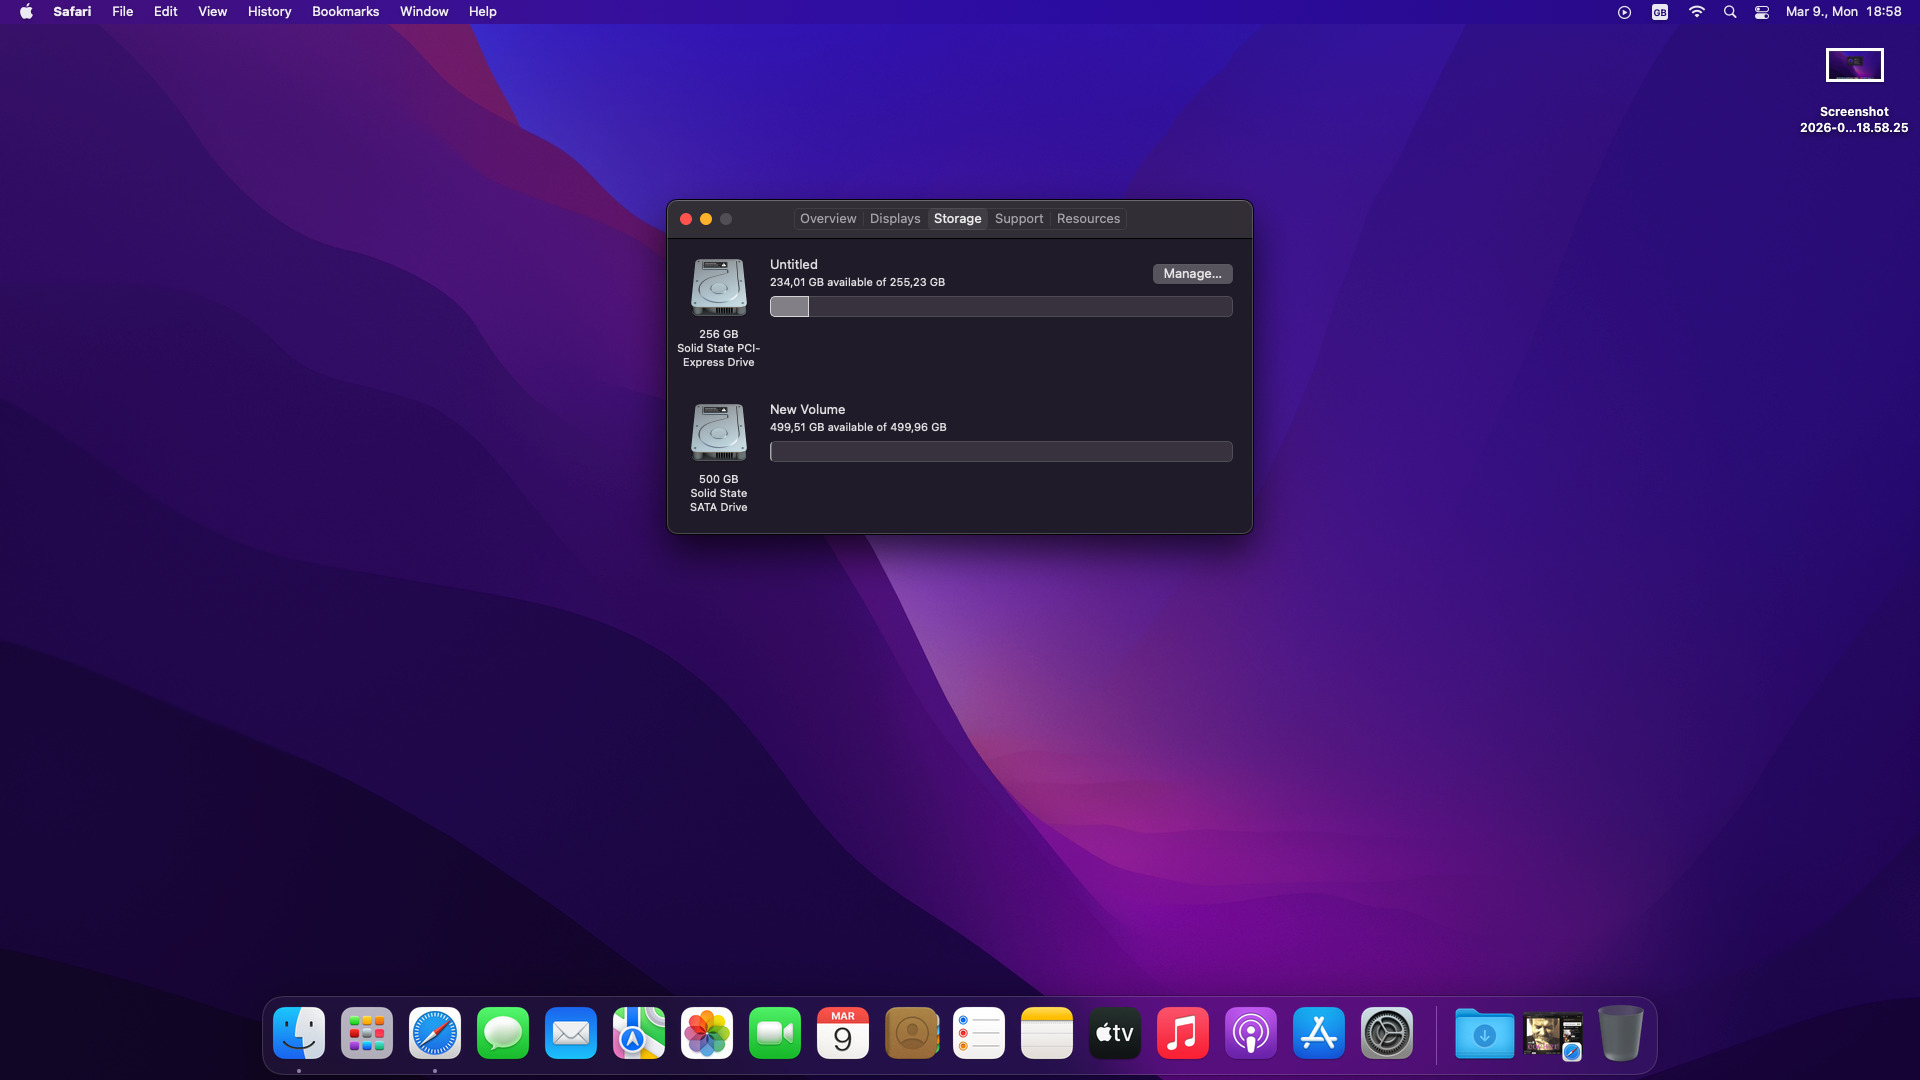Image resolution: width=1920 pixels, height=1080 pixels.
Task: Open the Mail app
Action: coord(570,1033)
